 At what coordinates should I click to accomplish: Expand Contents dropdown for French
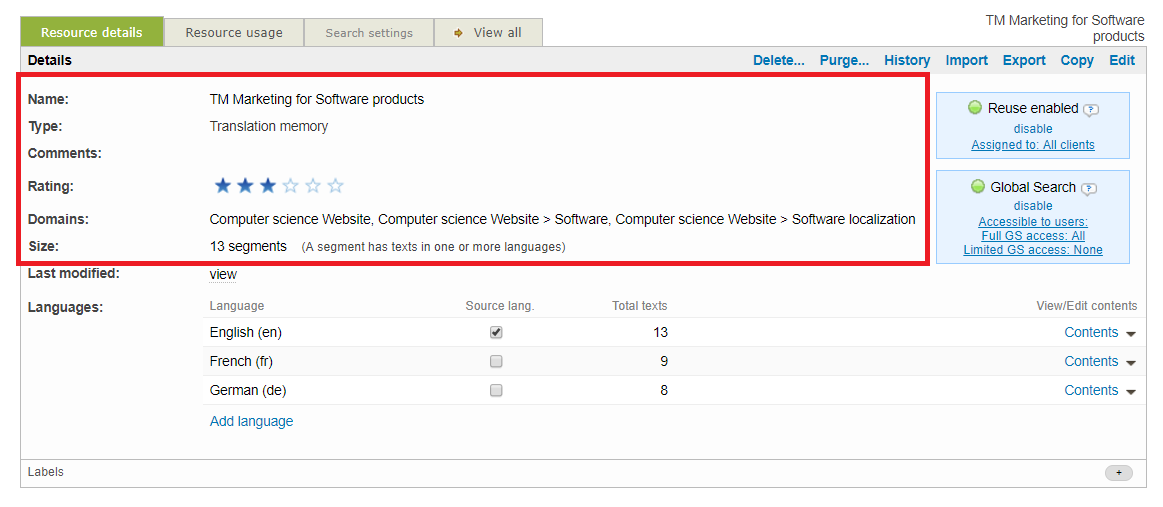tap(1131, 363)
